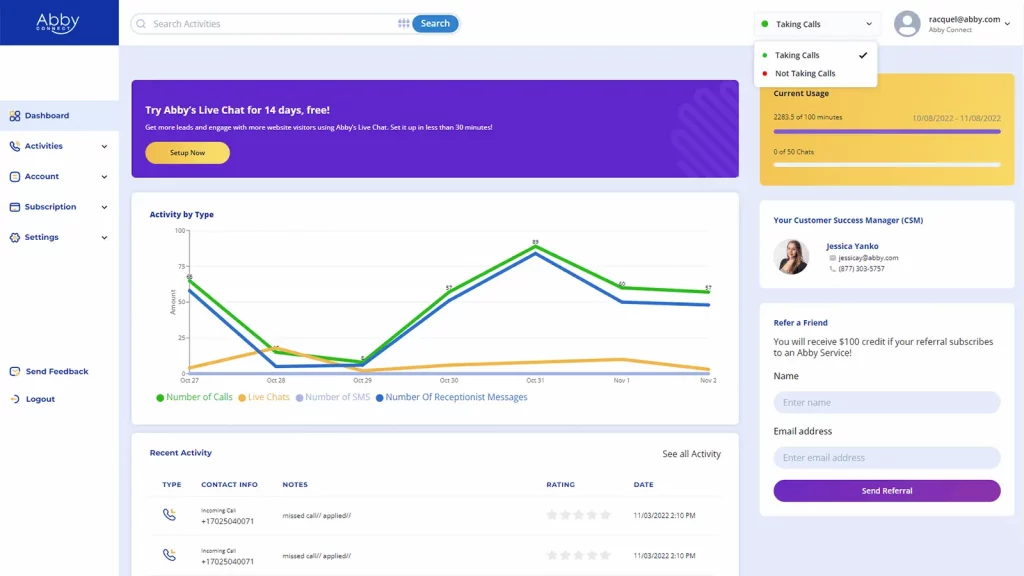Click the Logout arrow icon
This screenshot has height=576, width=1024.
pos(15,399)
